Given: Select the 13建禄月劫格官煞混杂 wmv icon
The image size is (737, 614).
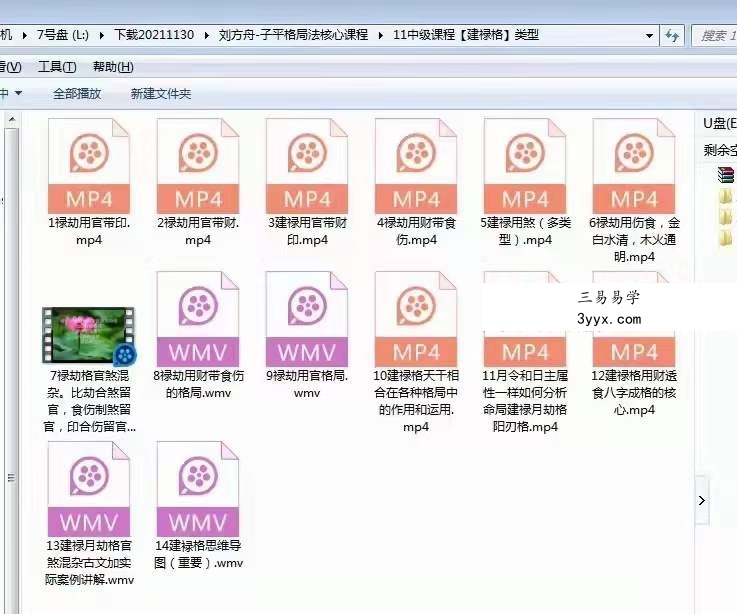Looking at the screenshot, I should pyautogui.click(x=89, y=489).
